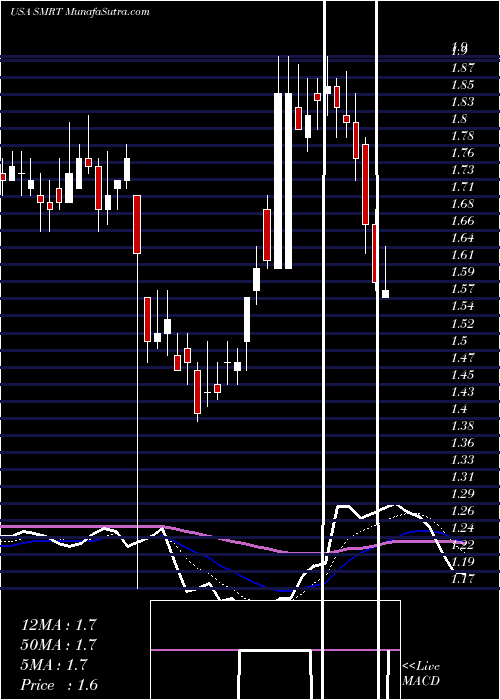This screenshot has width=500, height=700.
Task: Select the 1.87 price axis label
Action: [465, 68]
